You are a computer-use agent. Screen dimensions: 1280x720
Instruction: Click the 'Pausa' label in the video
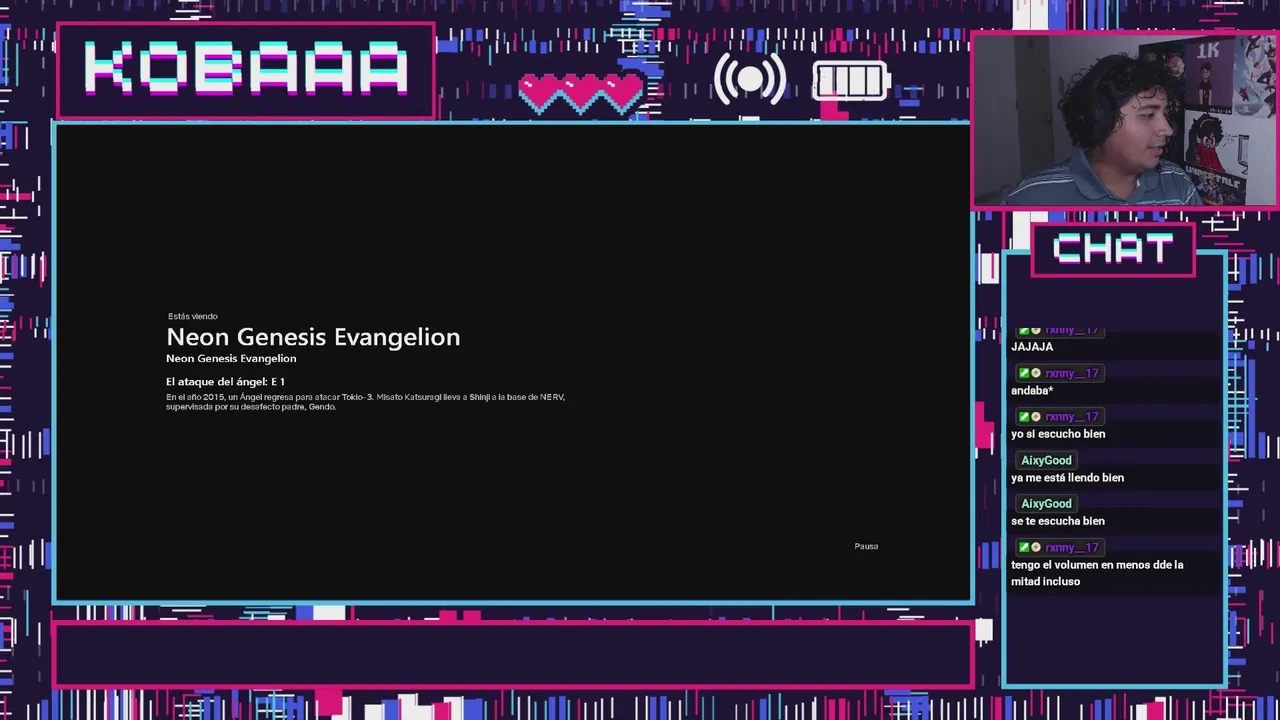866,546
